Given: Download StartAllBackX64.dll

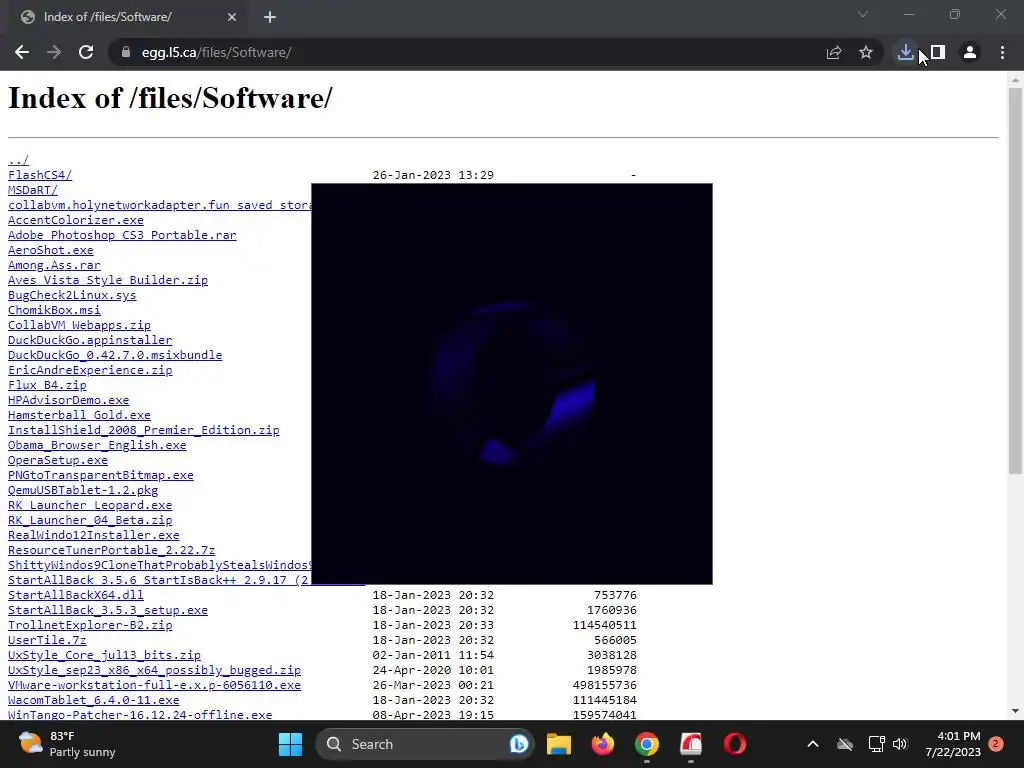Looking at the screenshot, I should (76, 595).
